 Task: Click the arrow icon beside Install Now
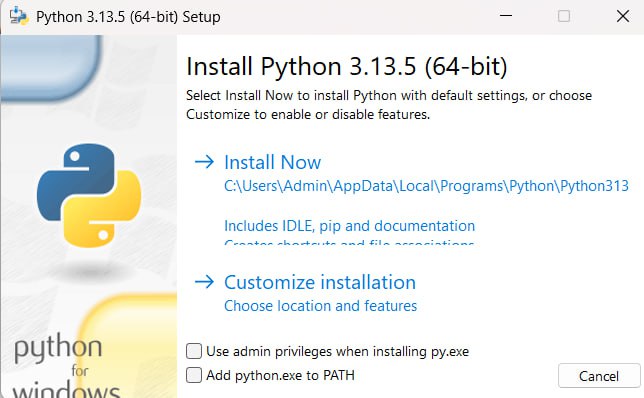(204, 162)
